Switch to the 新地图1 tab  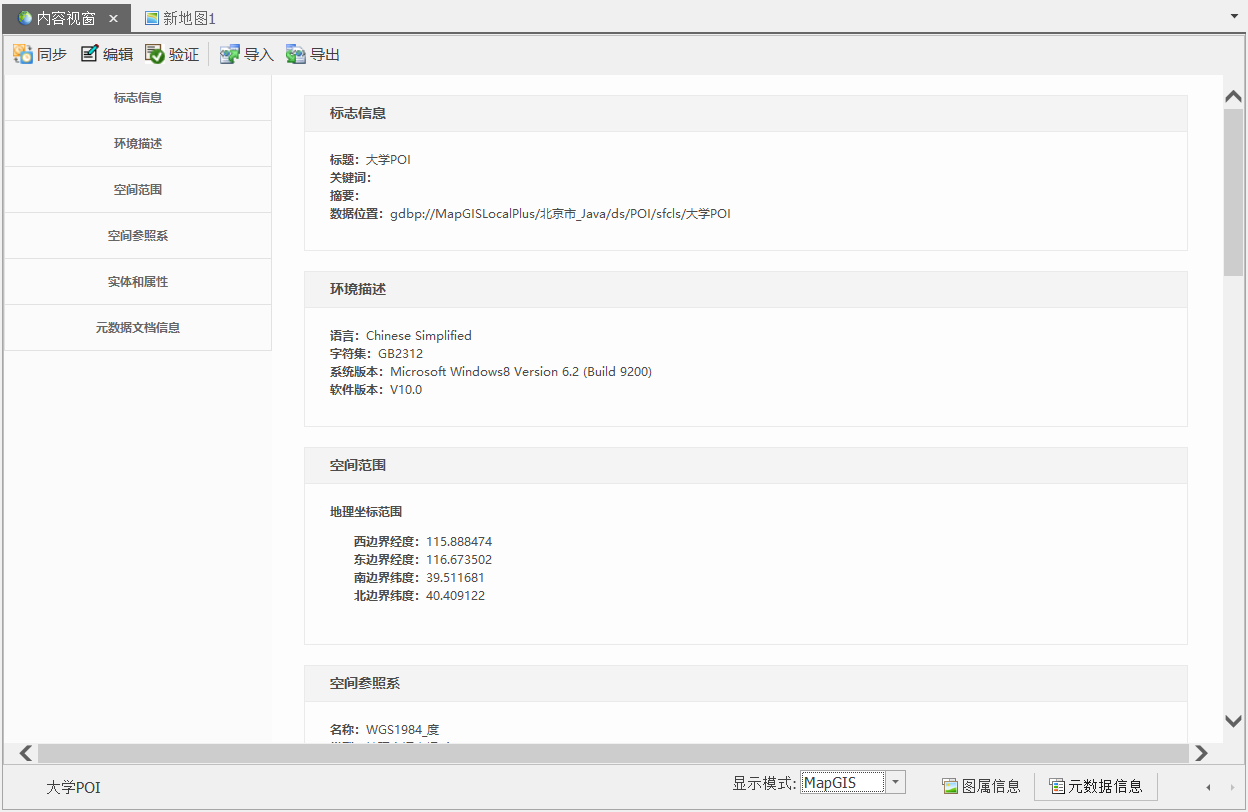(180, 18)
